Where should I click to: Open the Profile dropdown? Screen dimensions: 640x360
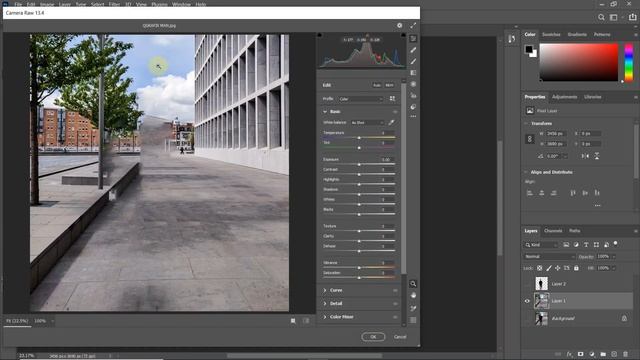(x=361, y=99)
